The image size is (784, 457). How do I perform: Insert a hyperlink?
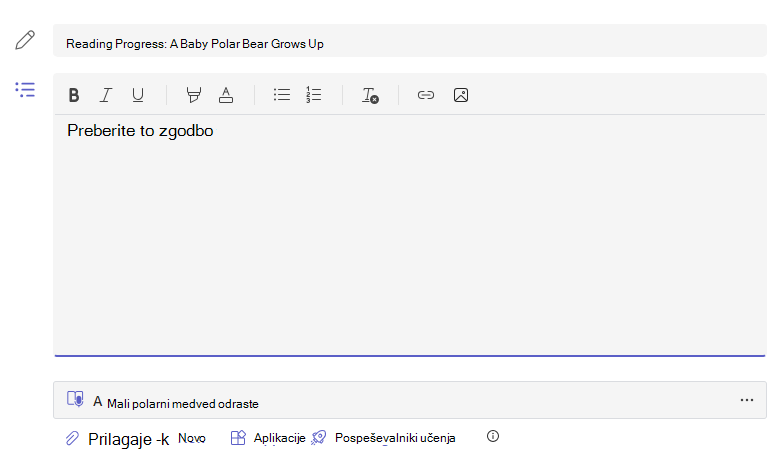[426, 95]
